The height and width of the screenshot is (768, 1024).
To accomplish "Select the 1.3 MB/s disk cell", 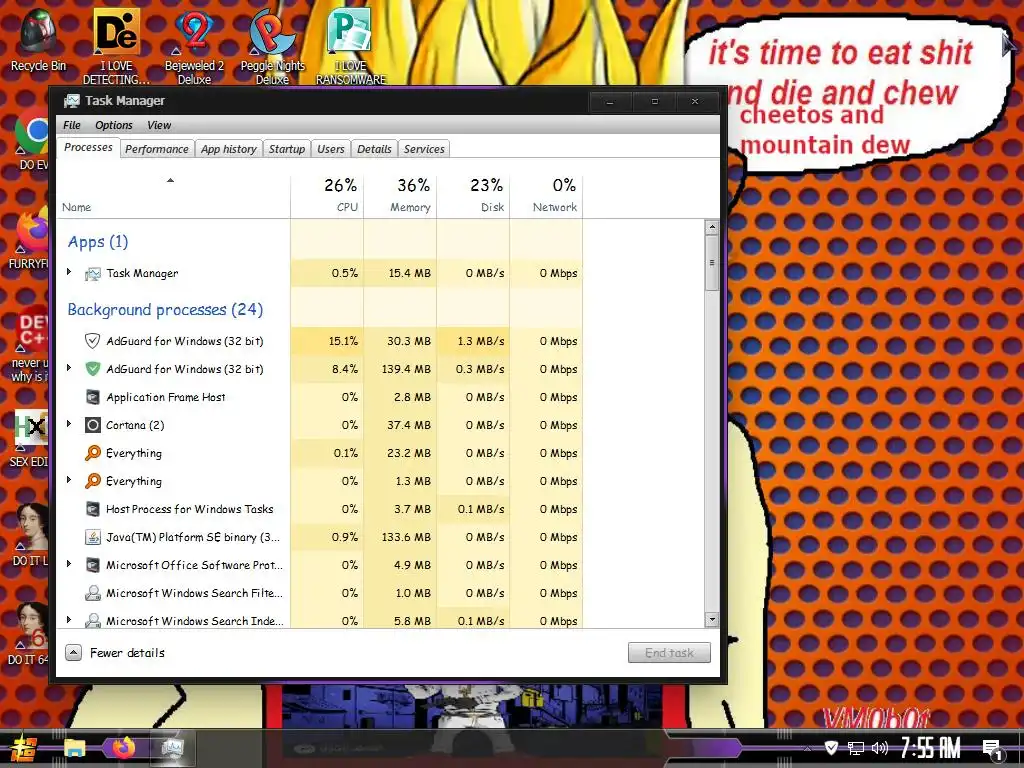I will tap(473, 341).
